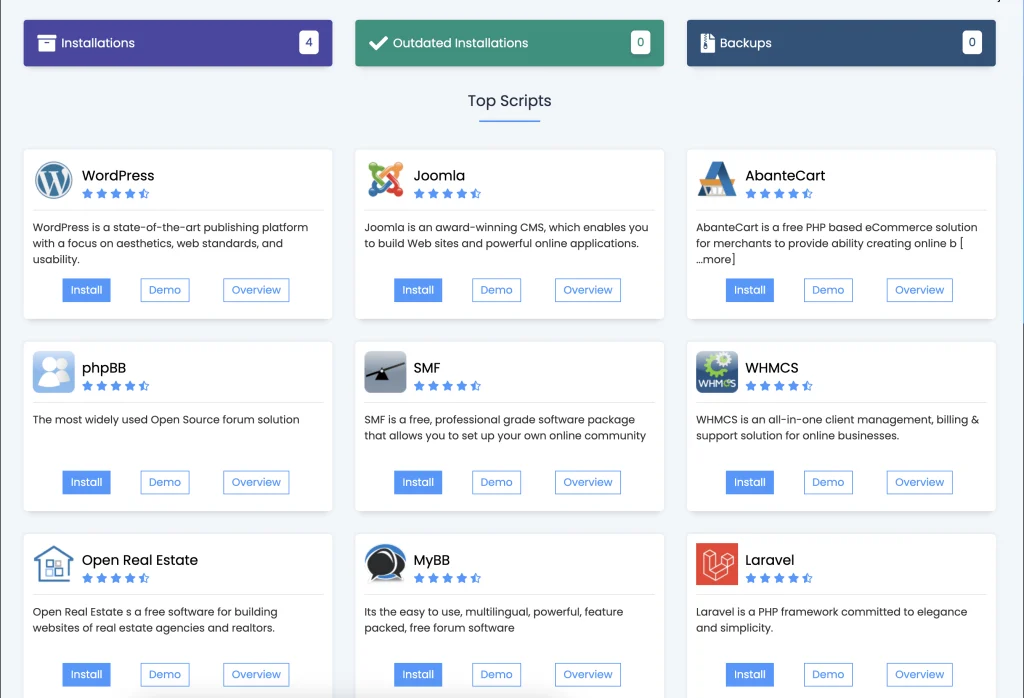Click the Top Scripts heading
Screen dimensions: 1024x698
pyautogui.click(x=509, y=101)
